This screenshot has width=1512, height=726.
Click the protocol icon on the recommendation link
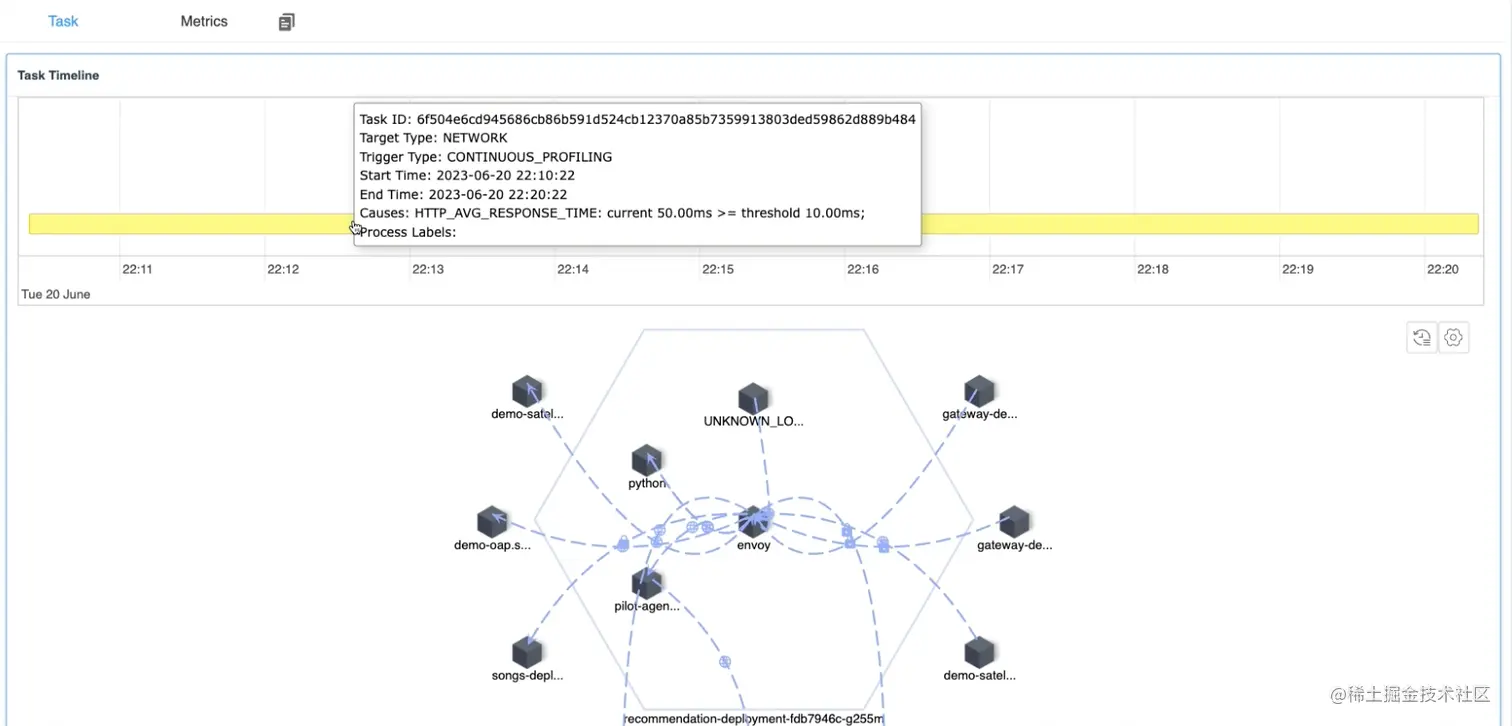click(725, 662)
